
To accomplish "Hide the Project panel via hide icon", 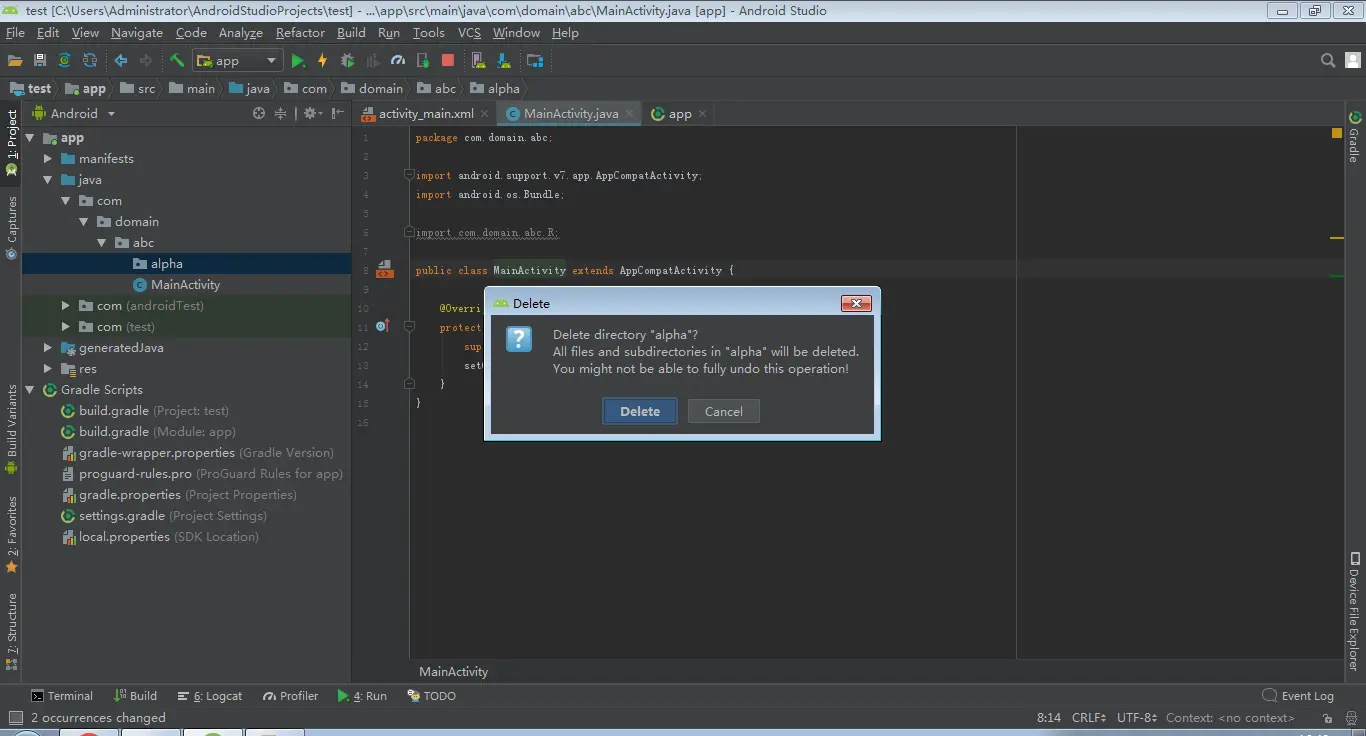I will (338, 113).
